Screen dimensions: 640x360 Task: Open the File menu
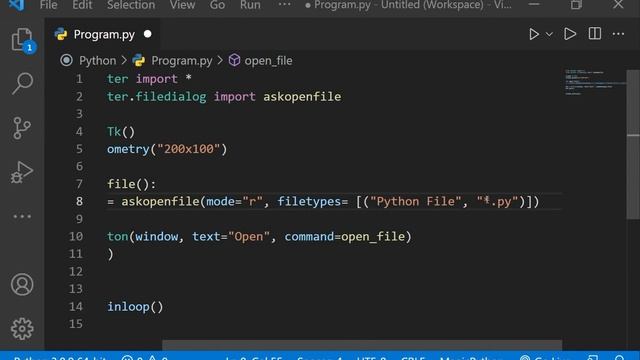point(49,5)
